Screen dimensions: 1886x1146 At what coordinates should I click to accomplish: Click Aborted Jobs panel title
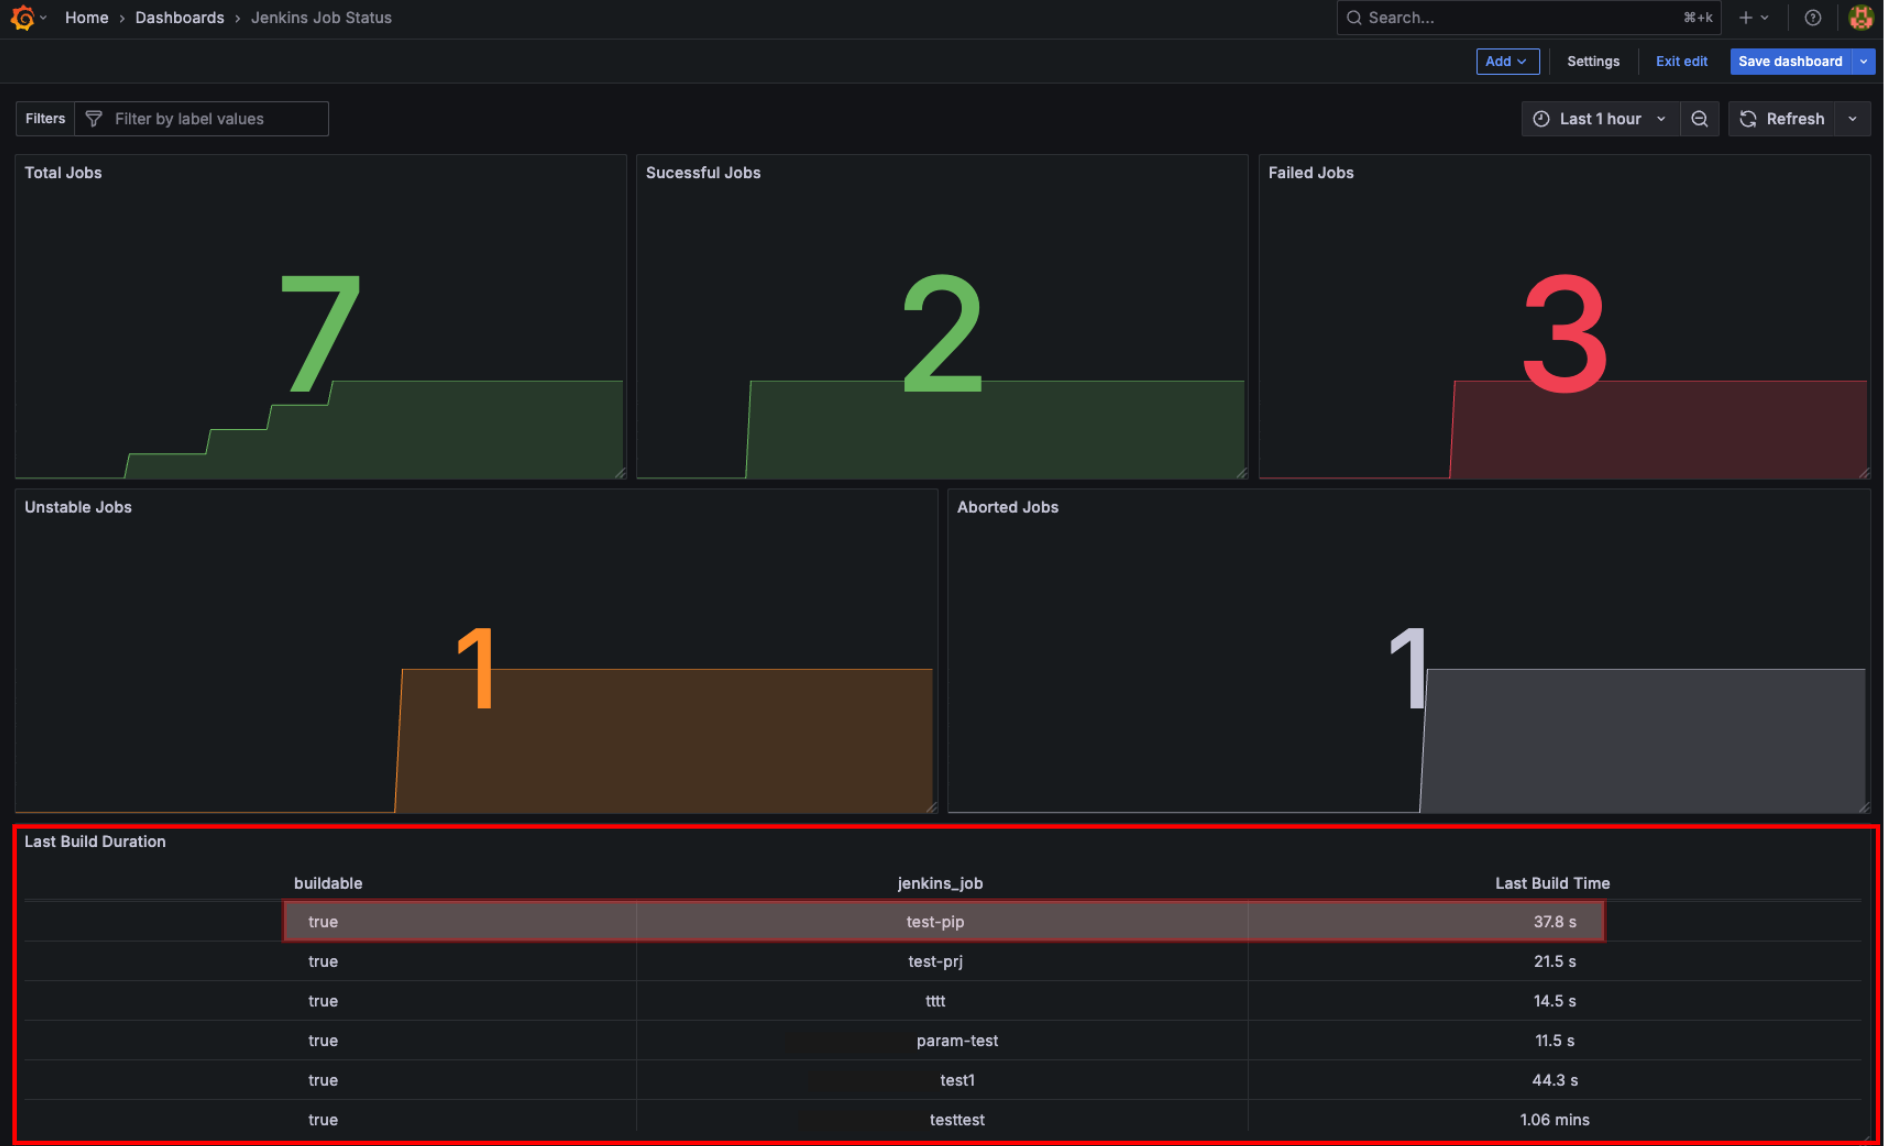(1007, 507)
